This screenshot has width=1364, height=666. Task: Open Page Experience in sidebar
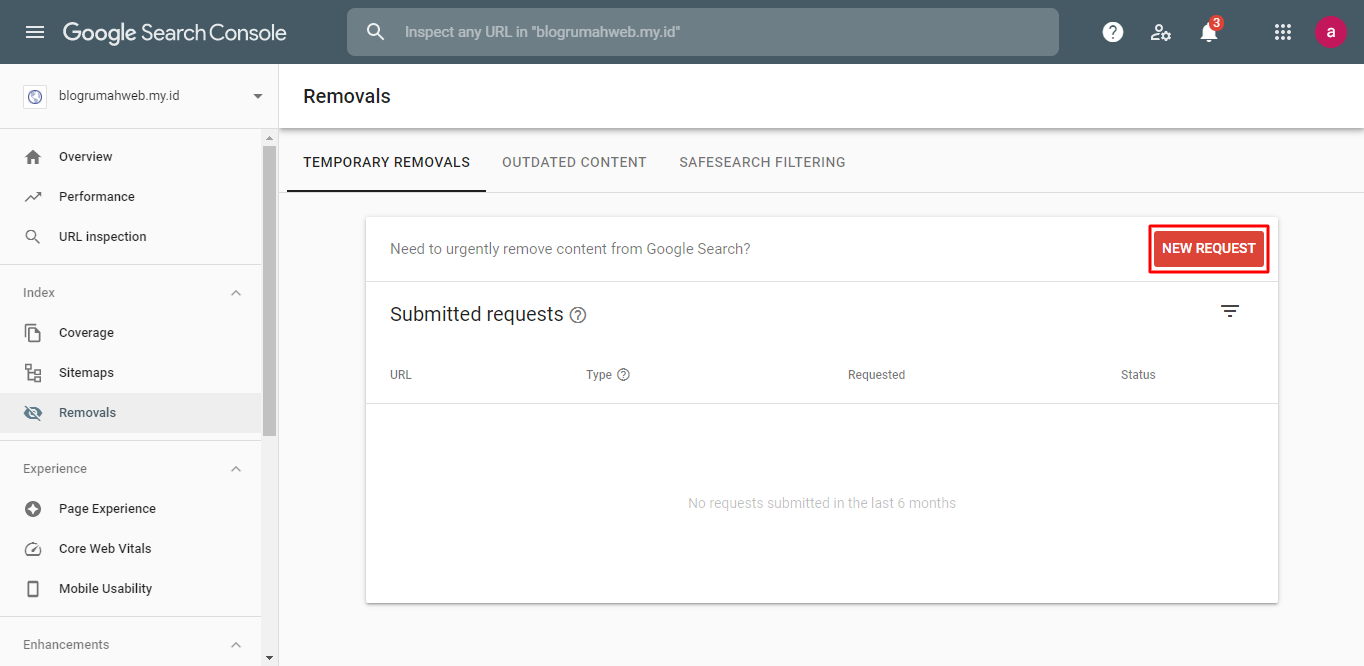click(131, 509)
